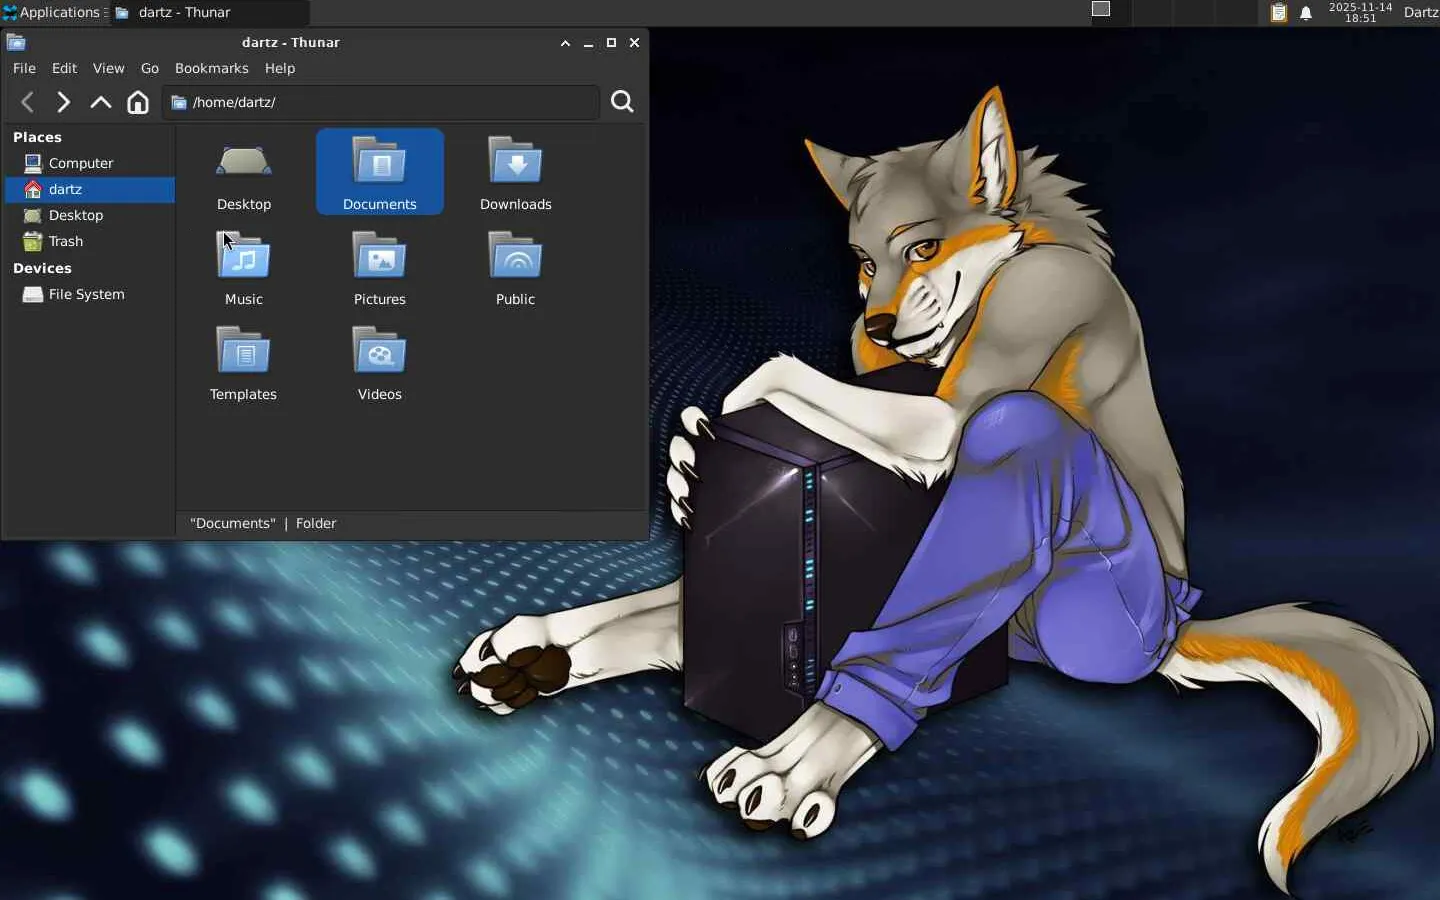Click the dartz - Thunar taskbar button
This screenshot has height=900, width=1440.
click(210, 12)
